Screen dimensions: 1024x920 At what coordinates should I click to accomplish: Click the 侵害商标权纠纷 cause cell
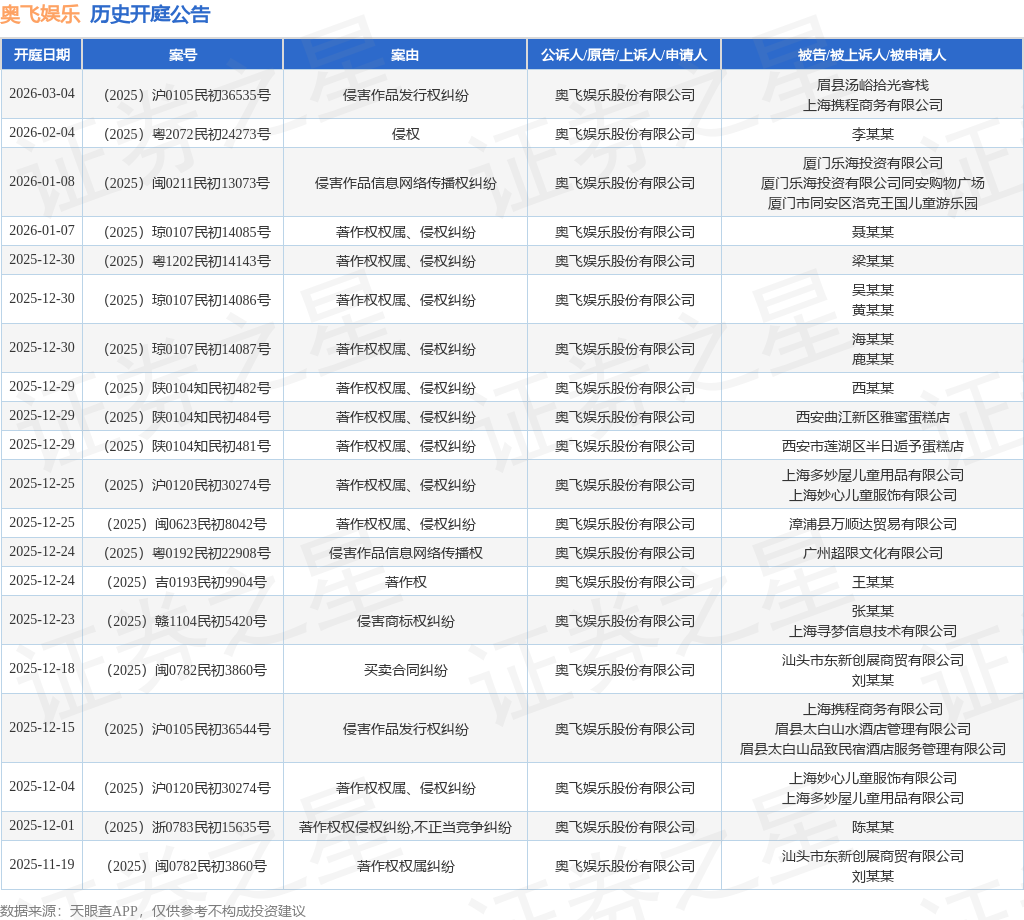(x=406, y=621)
